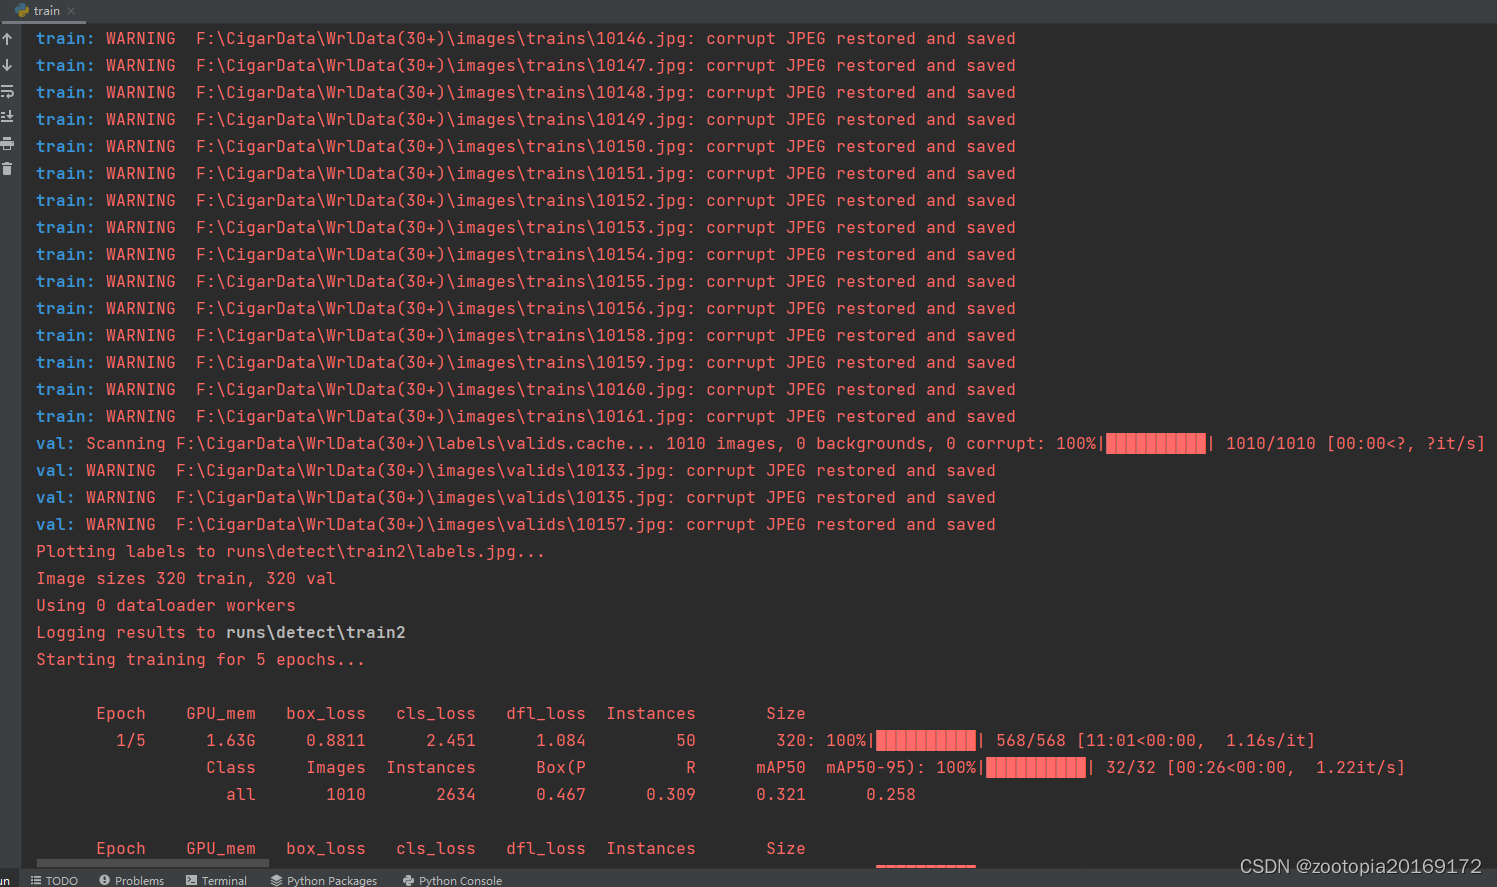1497x887 pixels.
Task: Click the up arrow to previous stack trace
Action: coord(7,39)
